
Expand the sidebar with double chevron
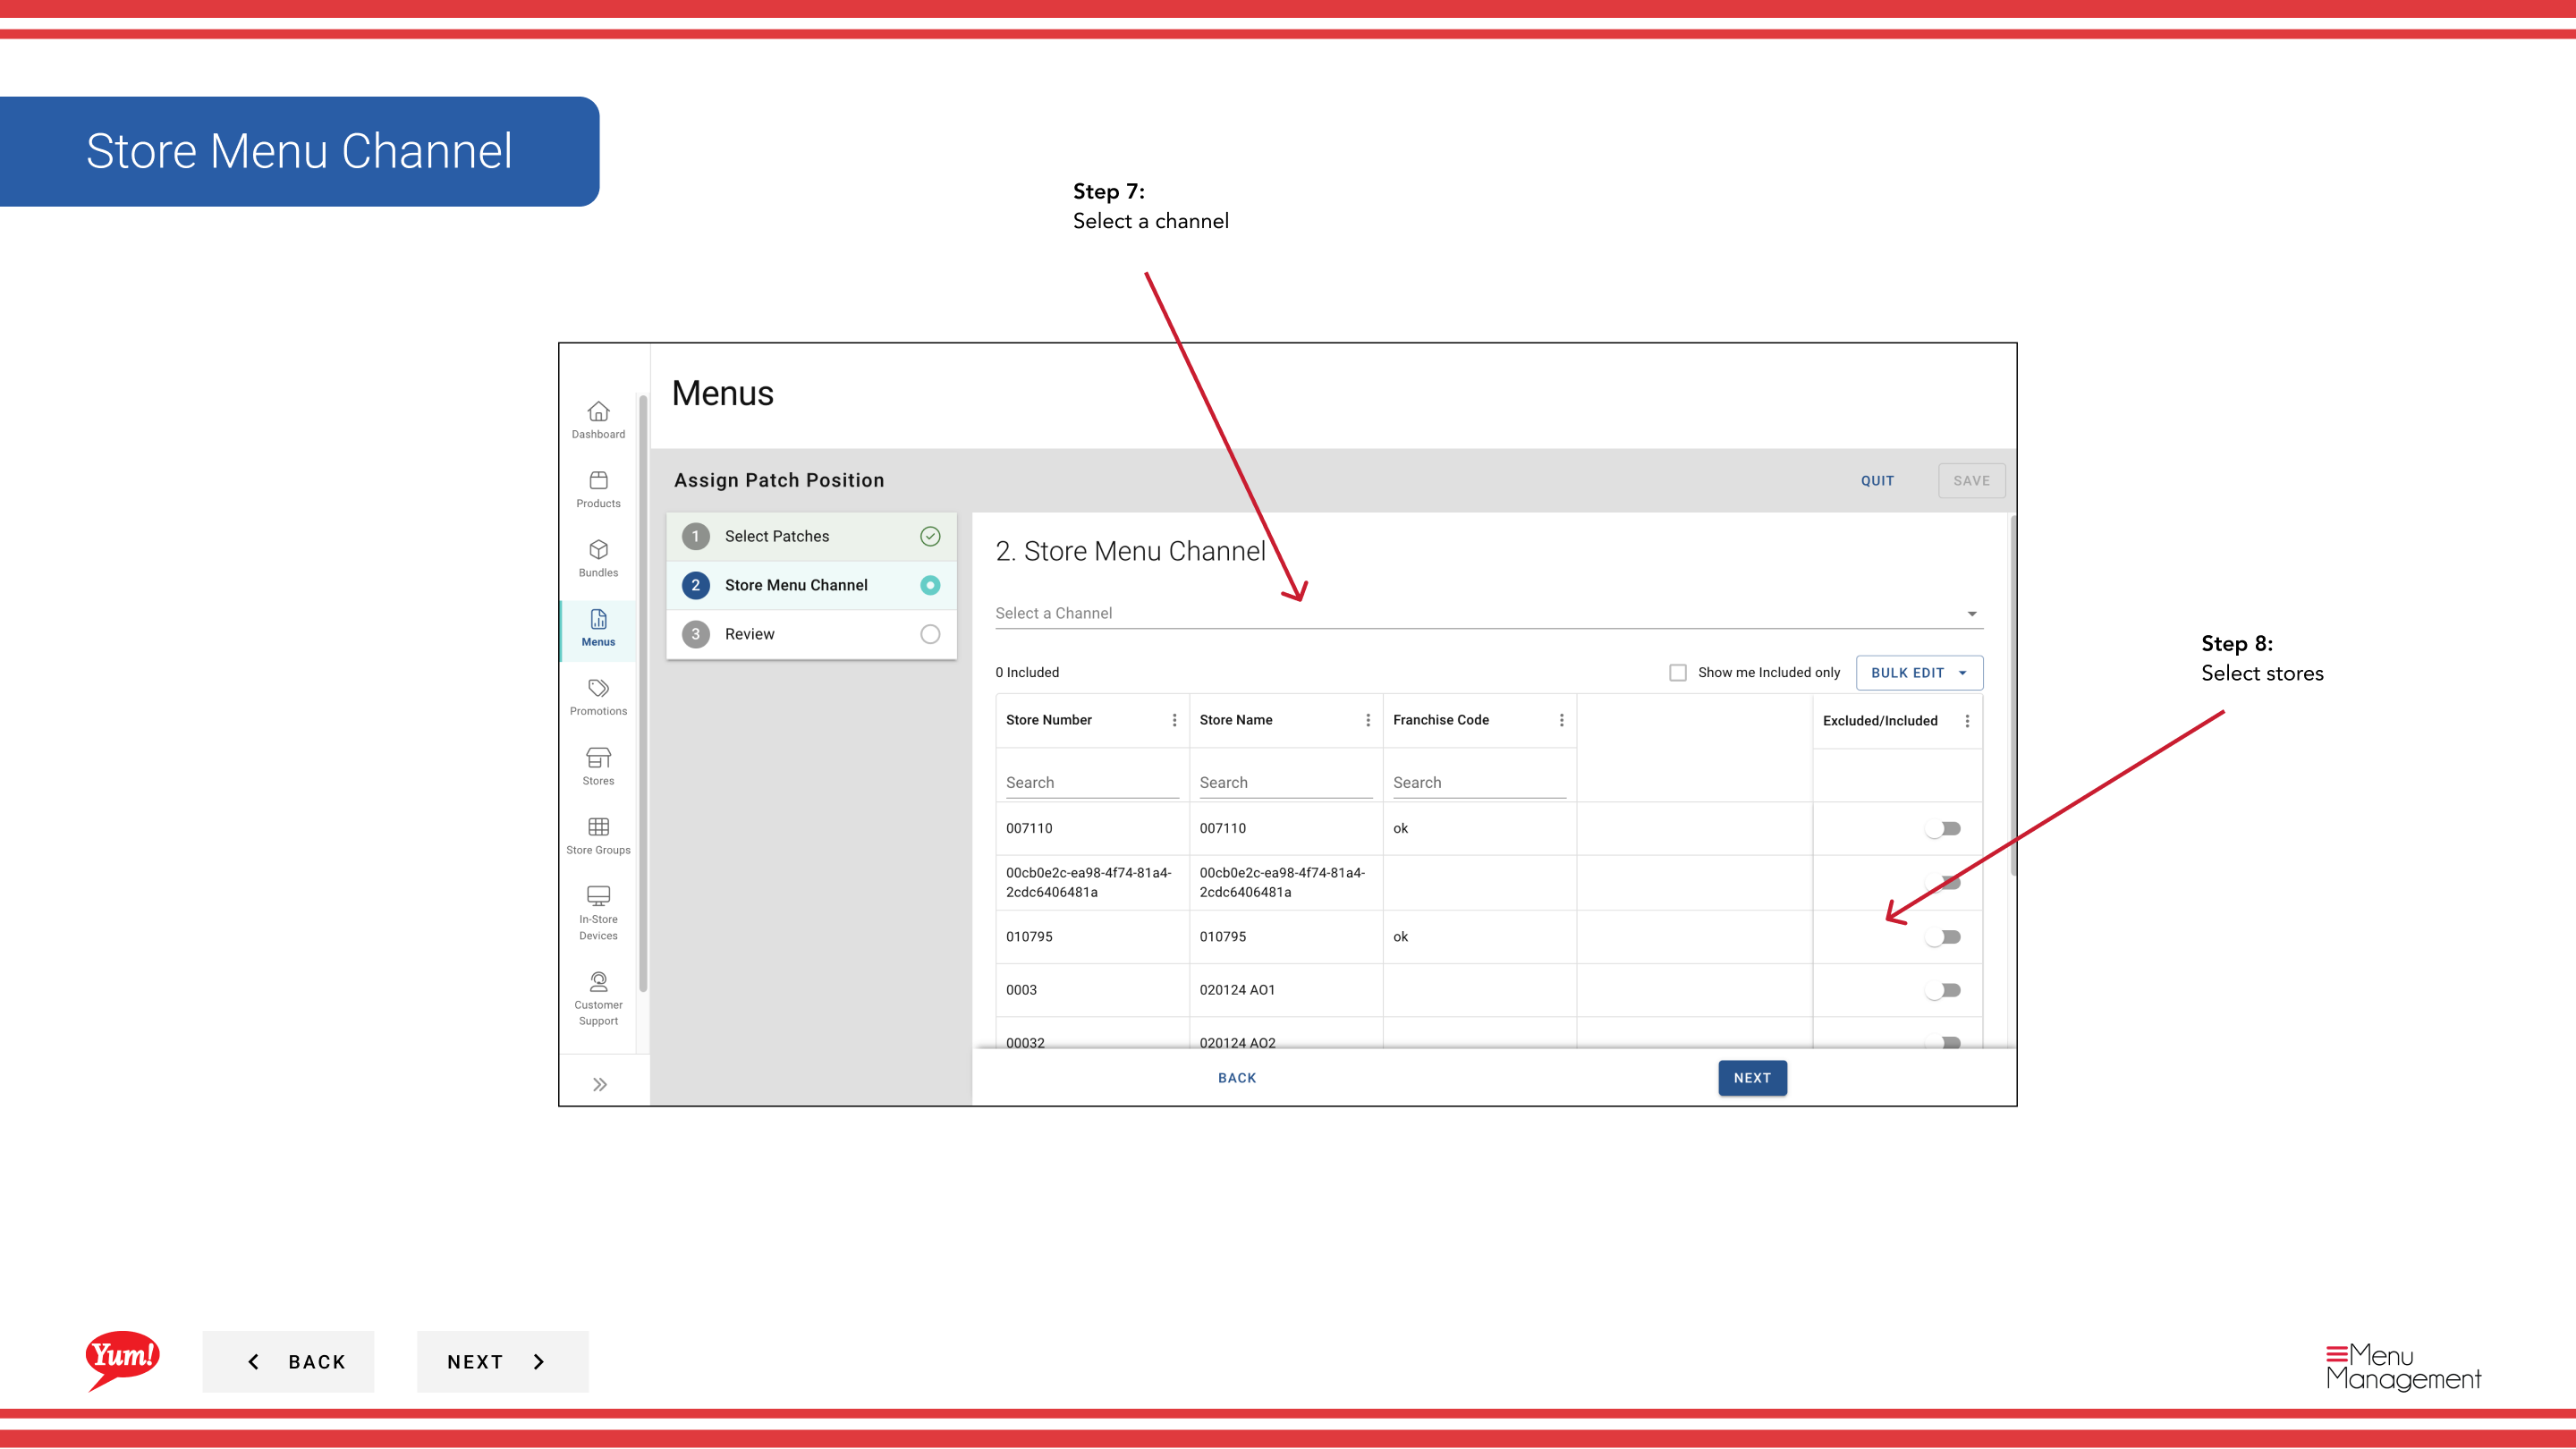point(599,1084)
